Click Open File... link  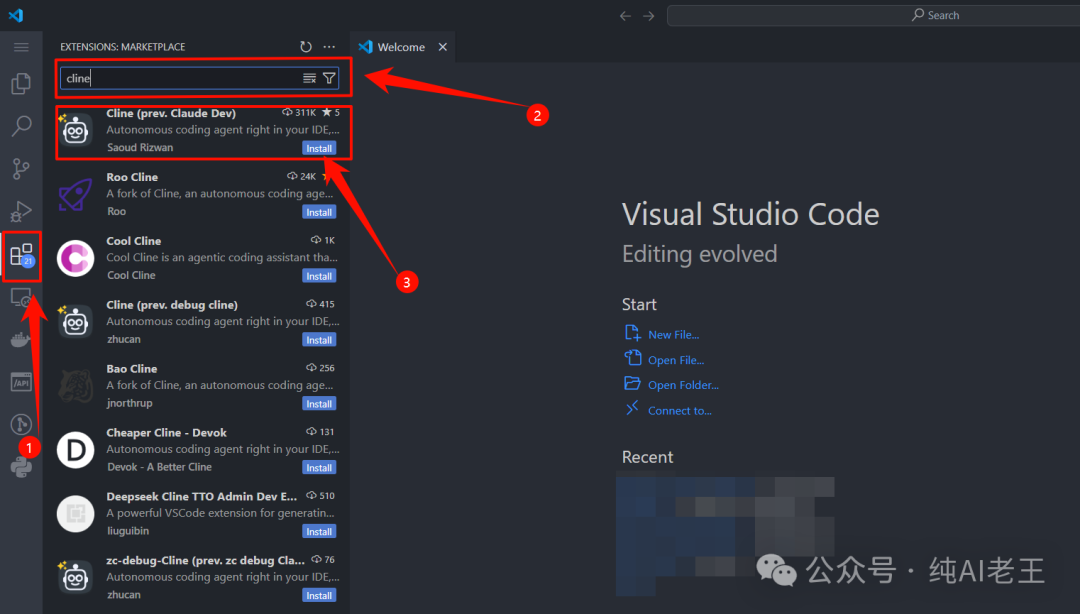(676, 360)
